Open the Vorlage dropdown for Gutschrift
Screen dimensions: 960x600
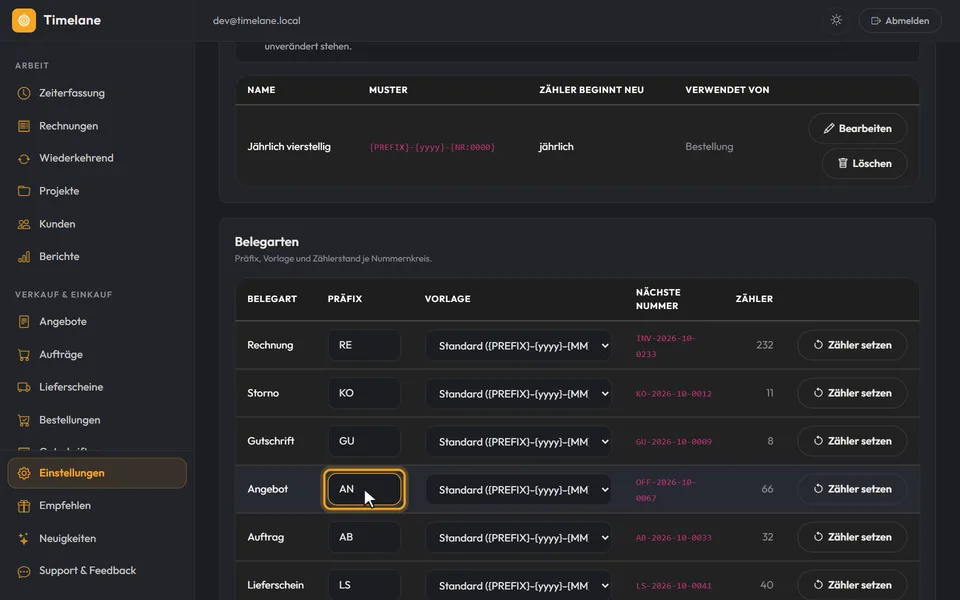tap(518, 441)
